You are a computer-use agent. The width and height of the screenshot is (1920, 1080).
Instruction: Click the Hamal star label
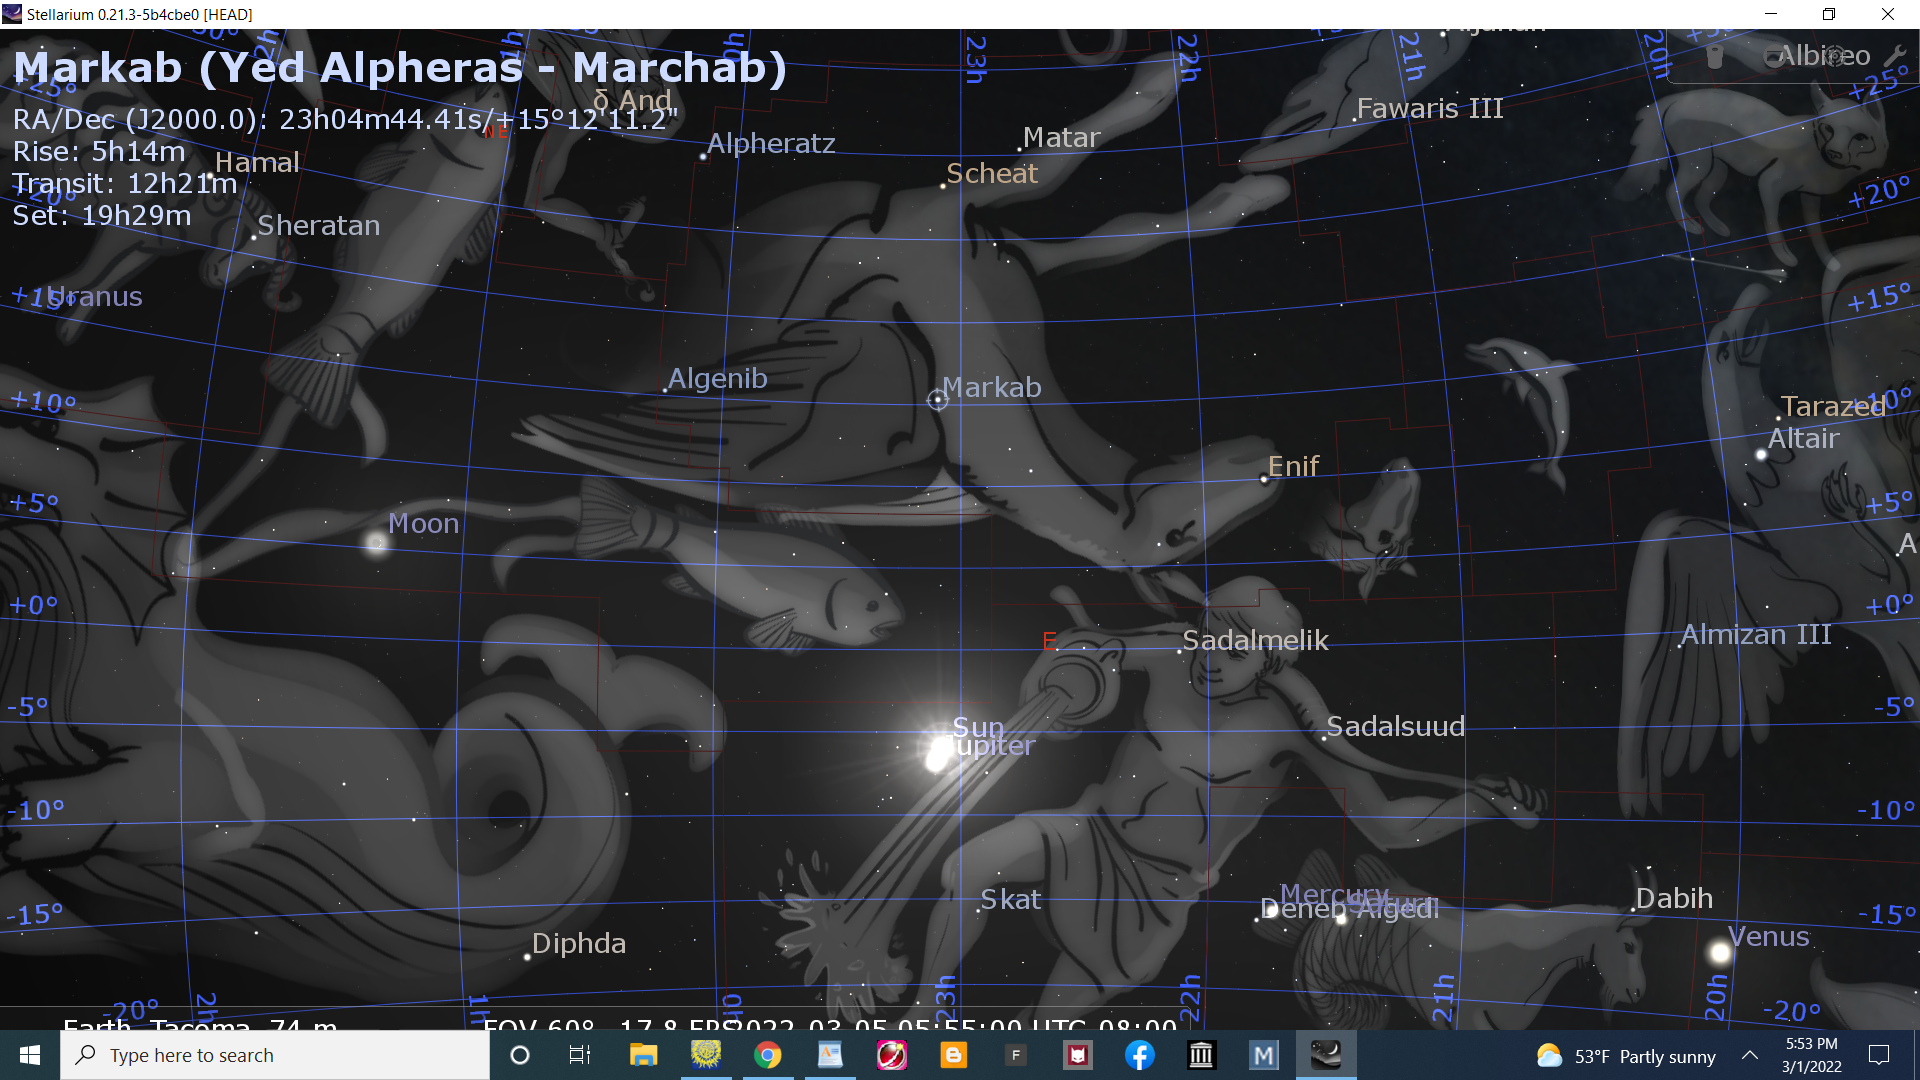pyautogui.click(x=257, y=162)
